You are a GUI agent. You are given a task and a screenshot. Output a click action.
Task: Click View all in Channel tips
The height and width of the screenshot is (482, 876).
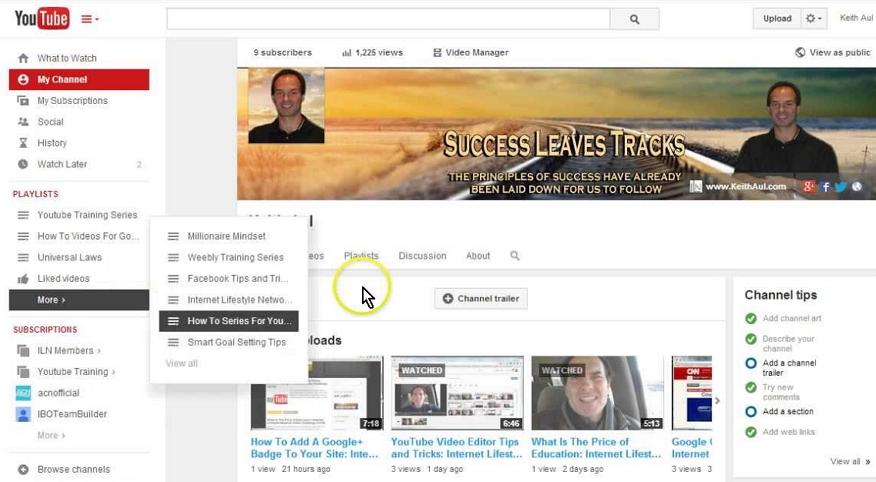[850, 462]
